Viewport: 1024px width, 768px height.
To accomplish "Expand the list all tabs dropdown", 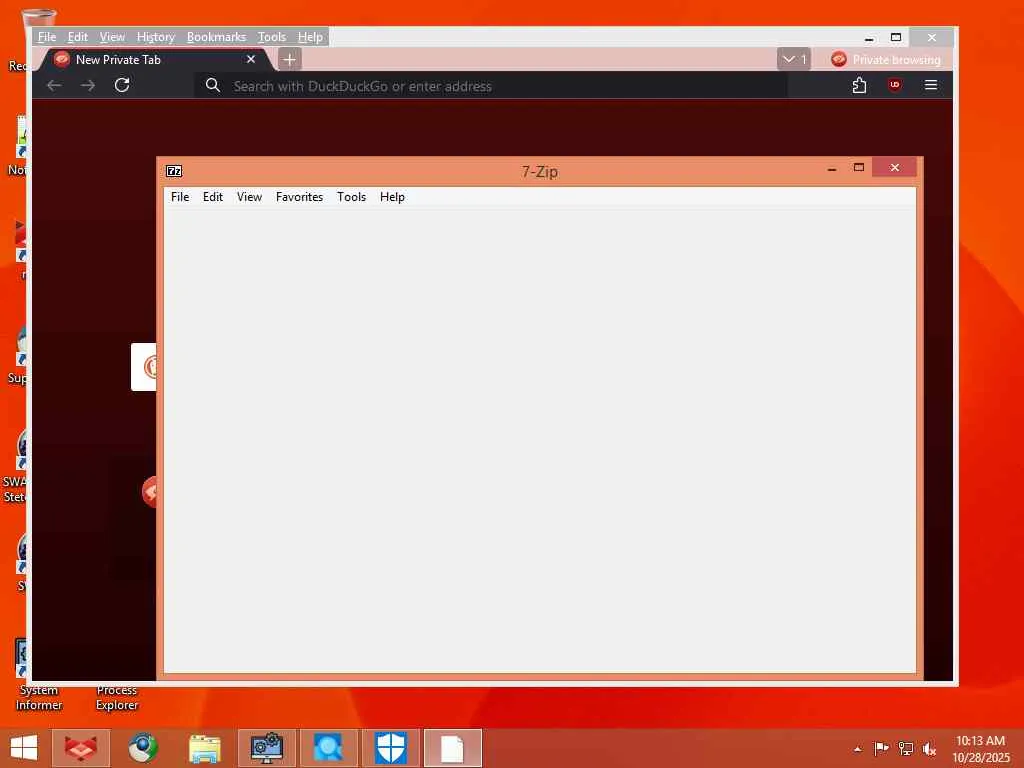I will point(793,59).
